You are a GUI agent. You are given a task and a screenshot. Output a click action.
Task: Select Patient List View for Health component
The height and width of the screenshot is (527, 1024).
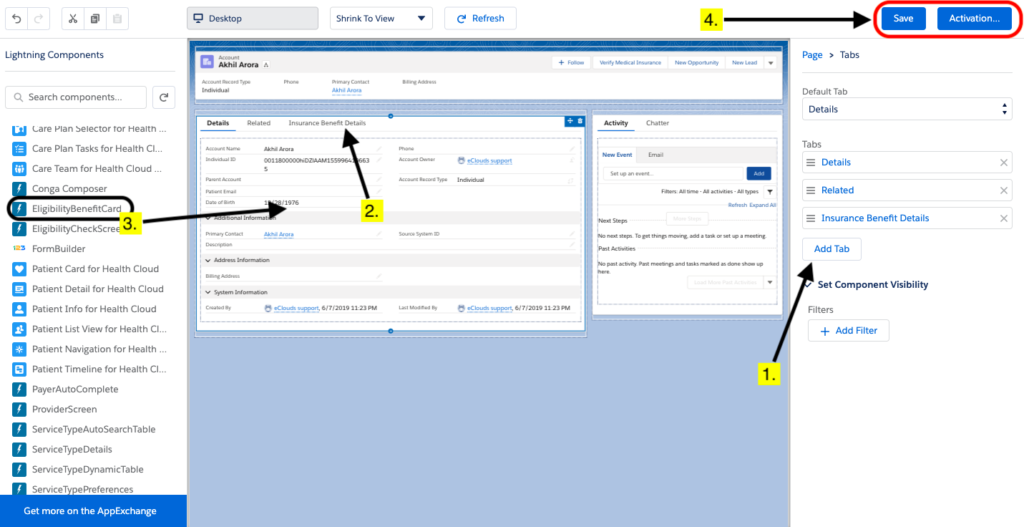point(89,329)
